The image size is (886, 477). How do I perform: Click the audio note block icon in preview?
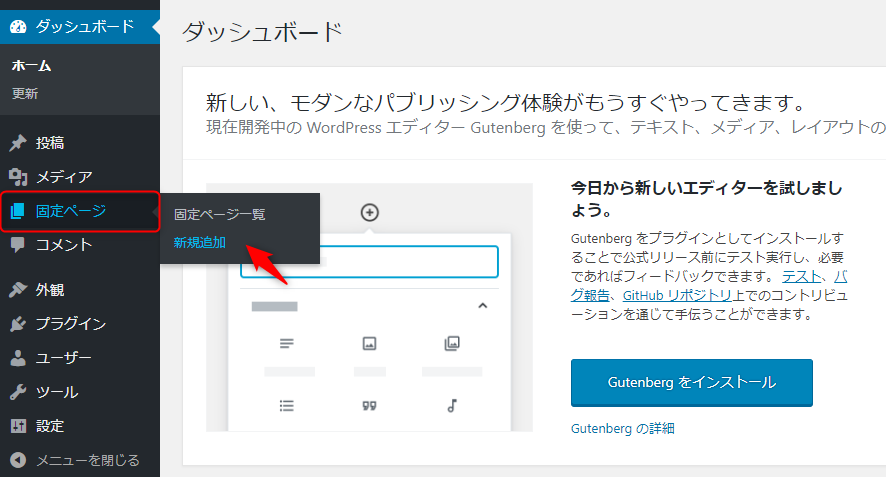(452, 406)
